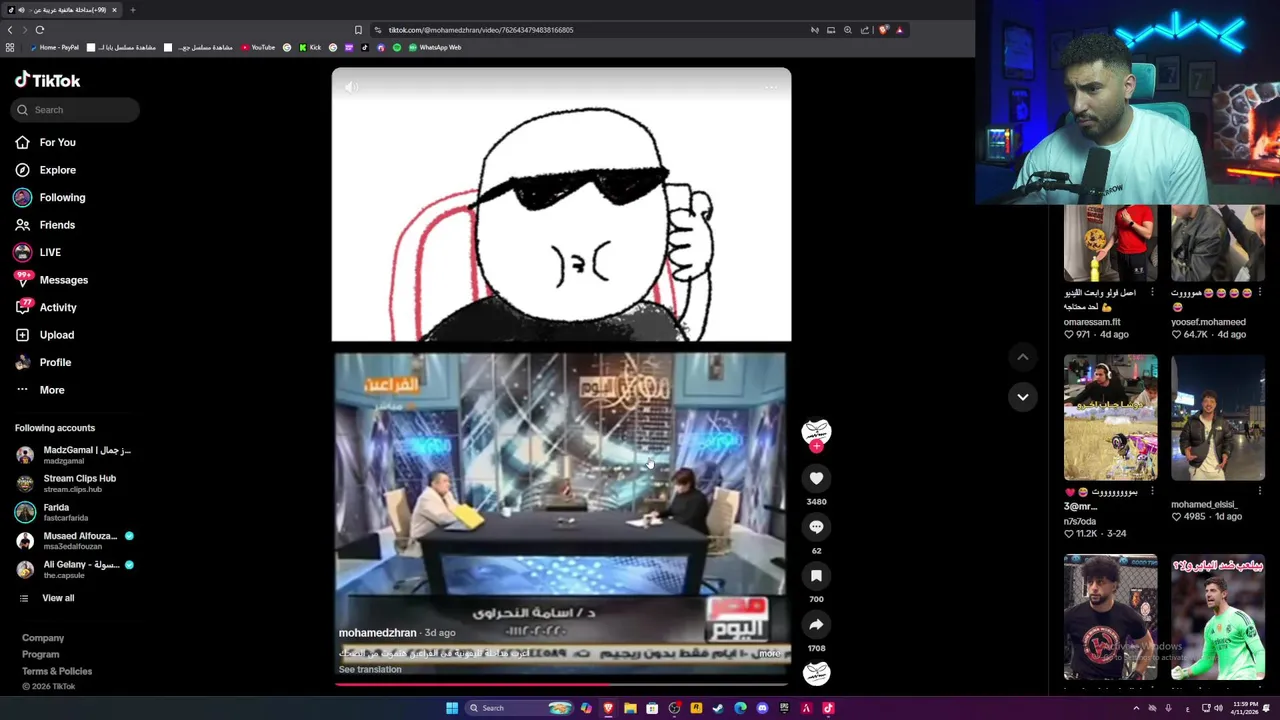Screen dimensions: 1280x720
Task: Open the Musaed Alfouzan account
Action: click(75, 540)
